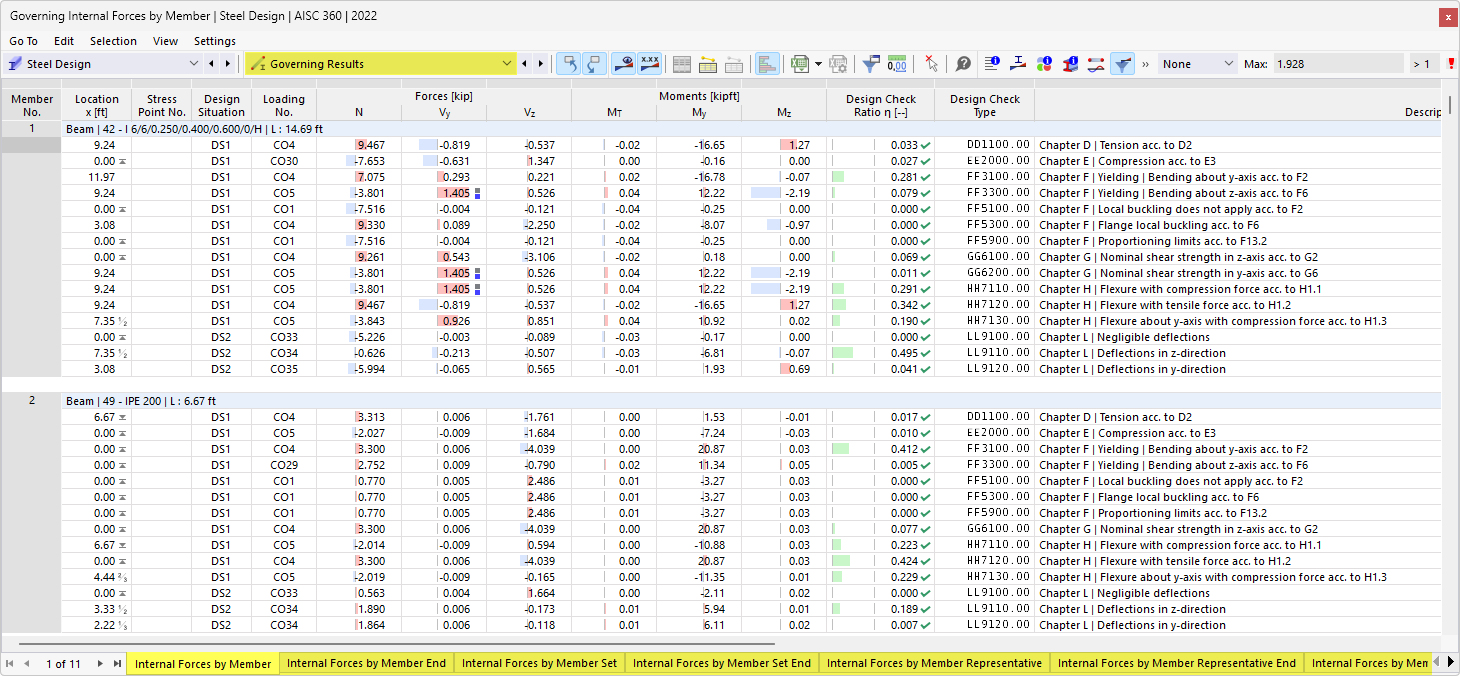The height and width of the screenshot is (676, 1460).
Task: Go to next add-on with right arrow beside Steel Design
Action: tap(228, 64)
